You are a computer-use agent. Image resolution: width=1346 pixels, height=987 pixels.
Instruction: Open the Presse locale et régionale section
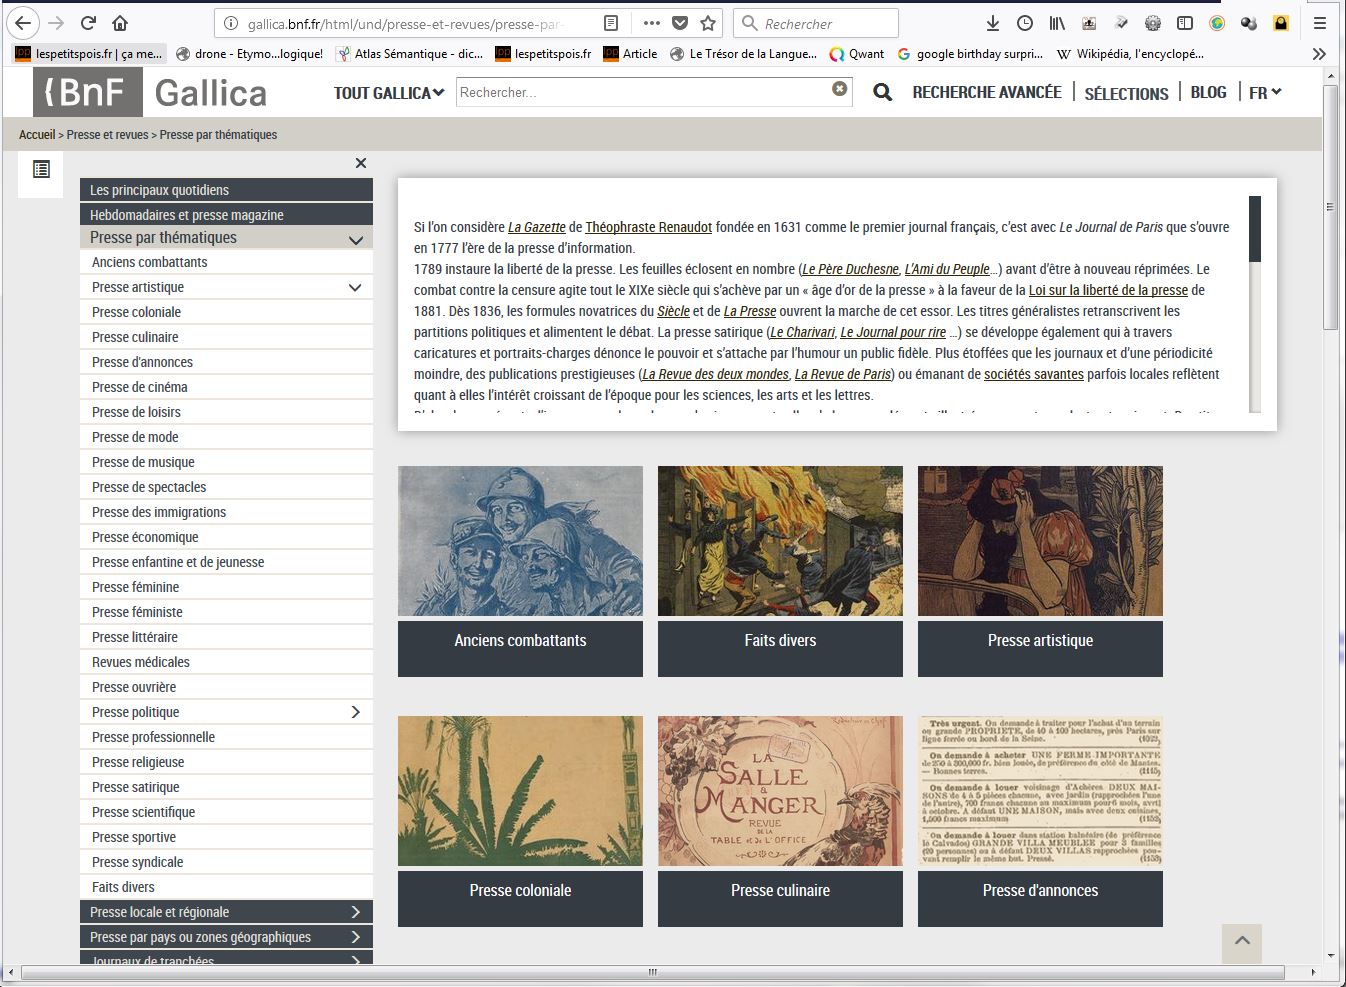(225, 912)
